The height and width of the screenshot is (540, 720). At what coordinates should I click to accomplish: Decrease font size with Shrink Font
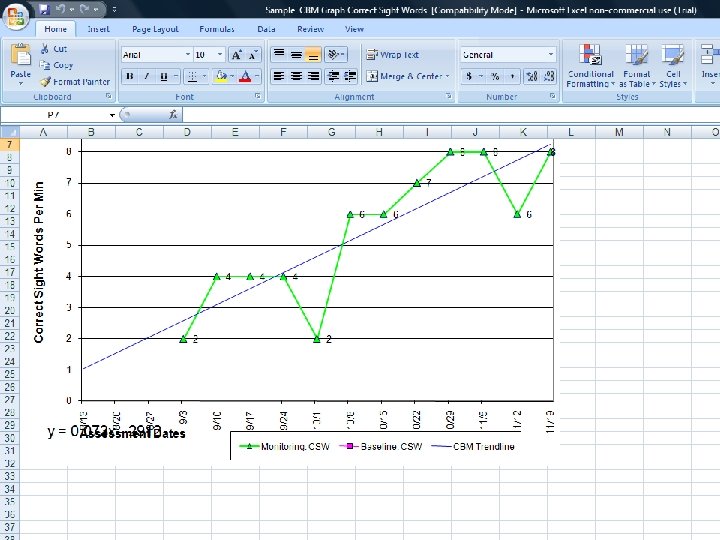(x=253, y=55)
